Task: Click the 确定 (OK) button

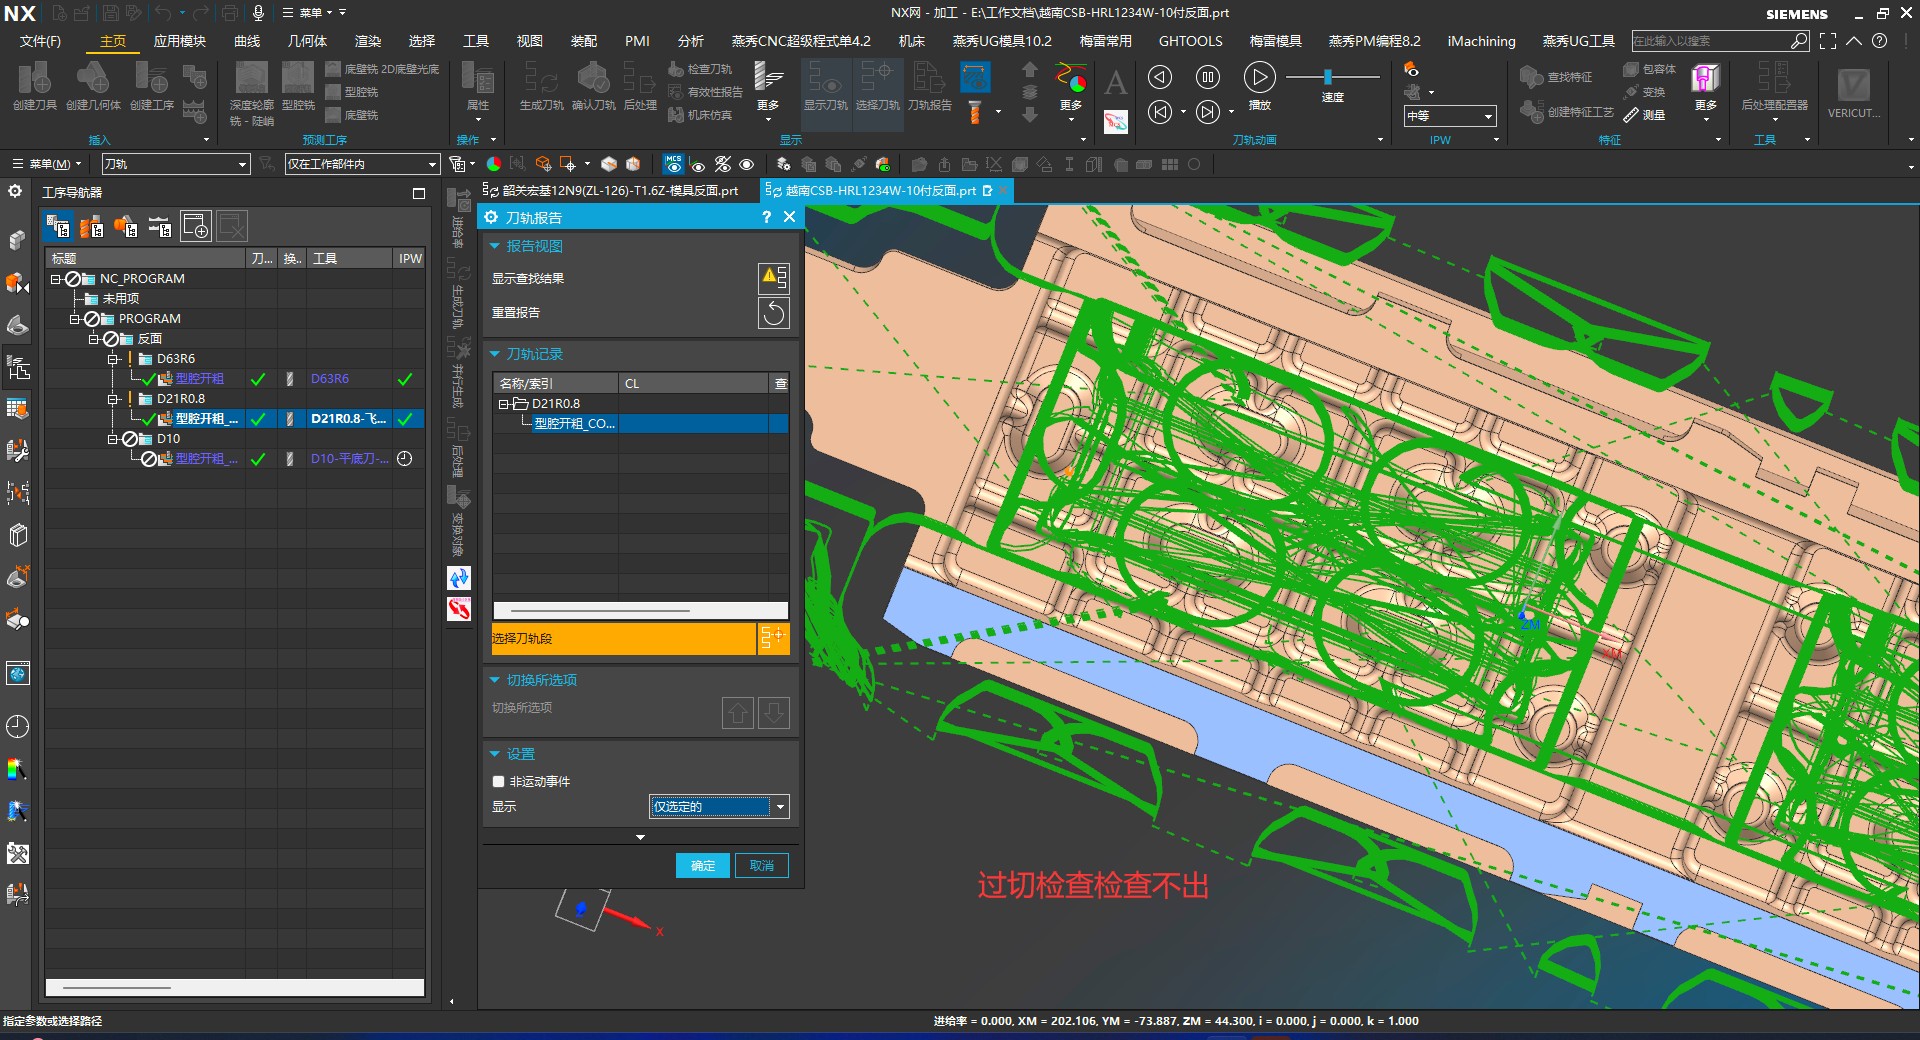Action: (x=703, y=866)
